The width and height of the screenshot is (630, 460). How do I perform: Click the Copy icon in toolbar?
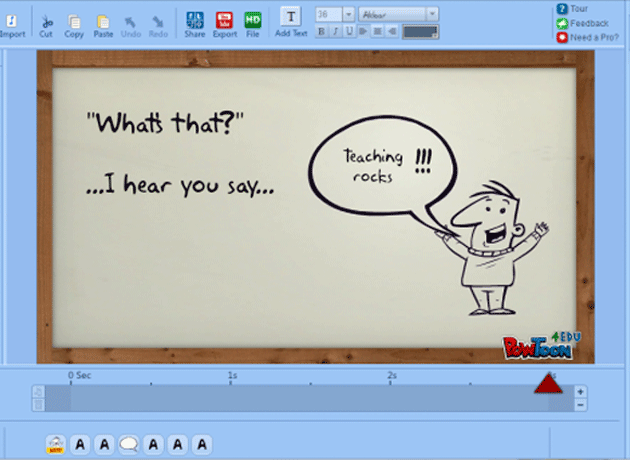(74, 20)
